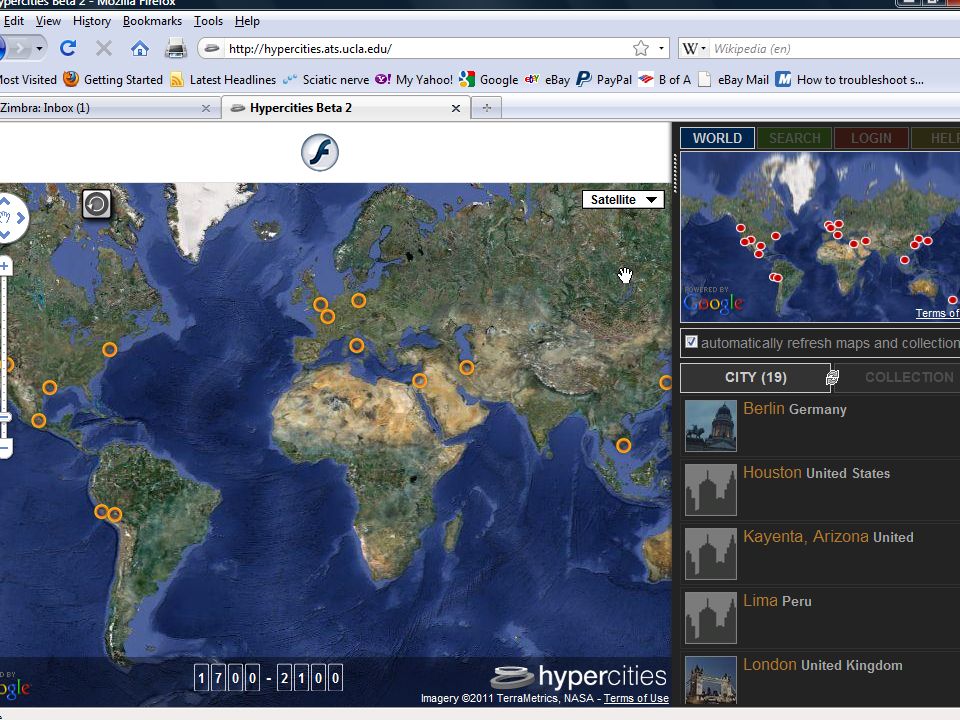
Task: Select Kayenta, Arizona in city list
Action: click(x=820, y=553)
